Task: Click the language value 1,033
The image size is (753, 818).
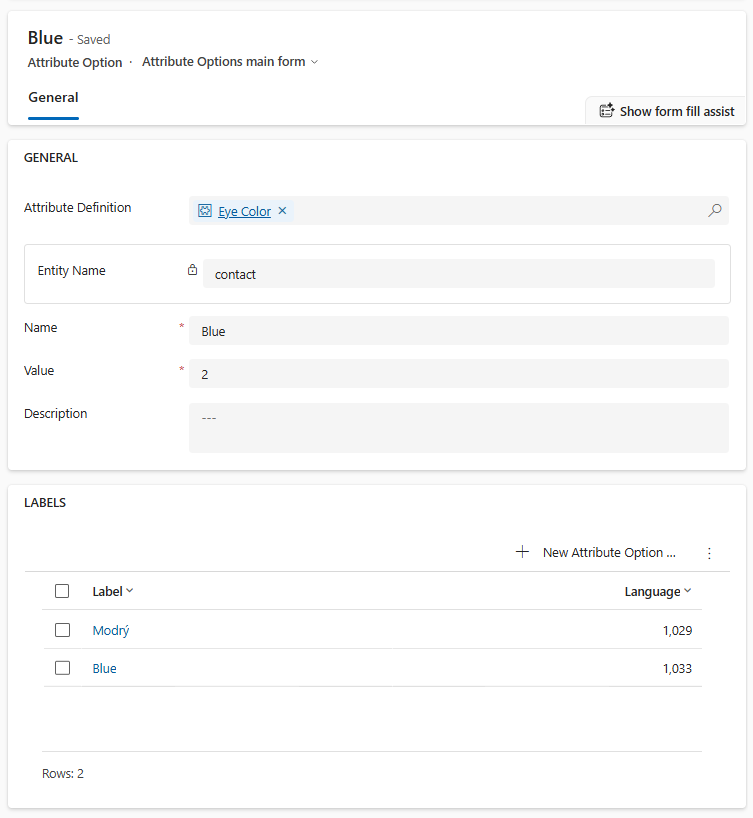Action: click(x=677, y=668)
